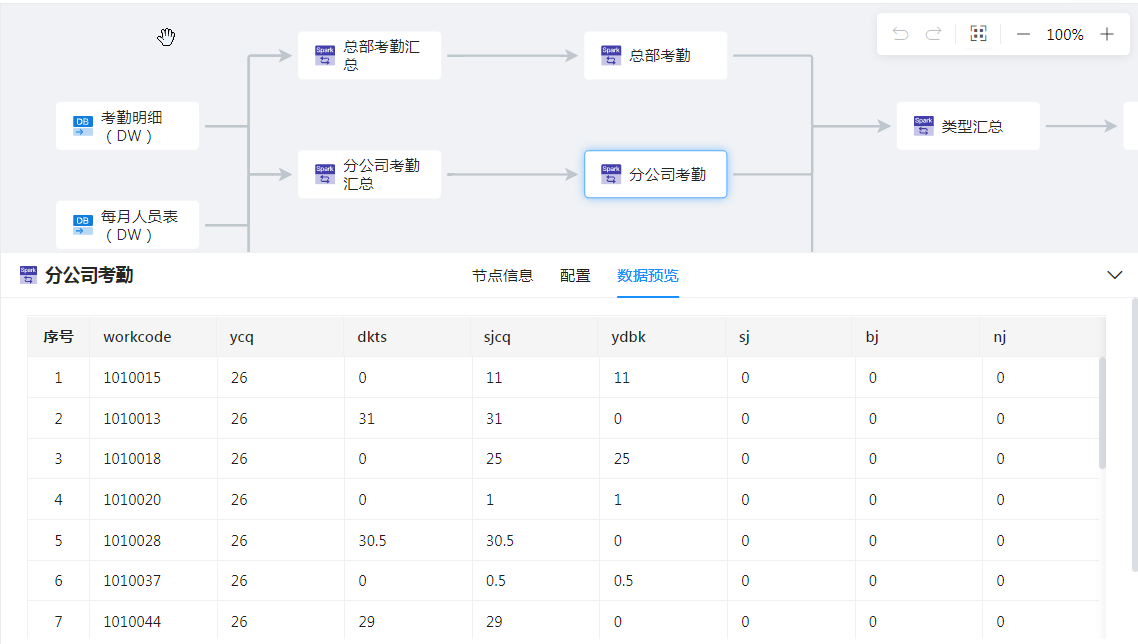Click the redo arrow icon
The width and height of the screenshot is (1138, 644).
click(933, 35)
